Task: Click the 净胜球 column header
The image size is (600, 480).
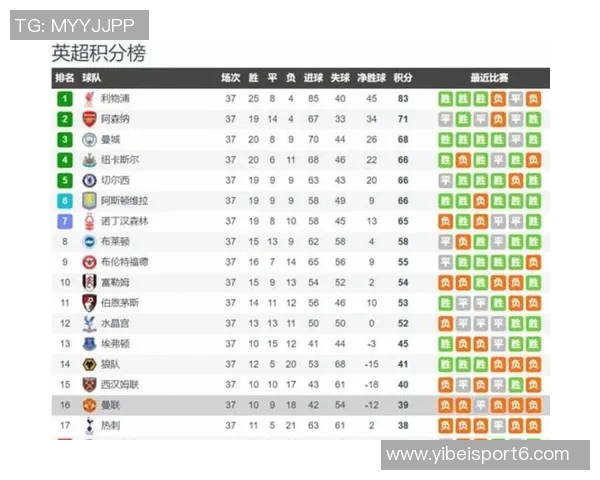Action: click(371, 77)
